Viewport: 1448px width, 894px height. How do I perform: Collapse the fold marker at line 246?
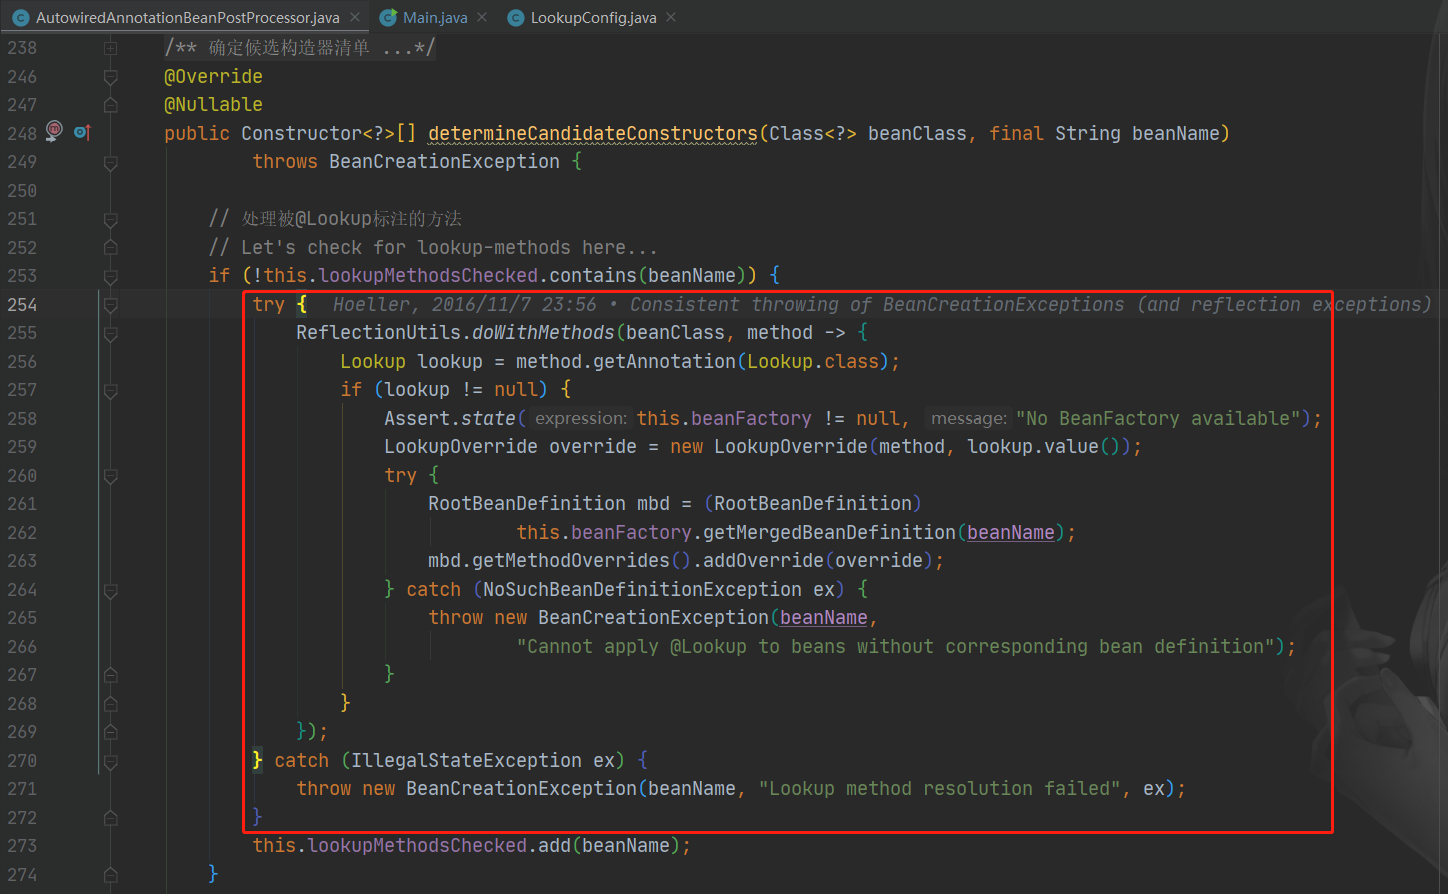click(111, 77)
